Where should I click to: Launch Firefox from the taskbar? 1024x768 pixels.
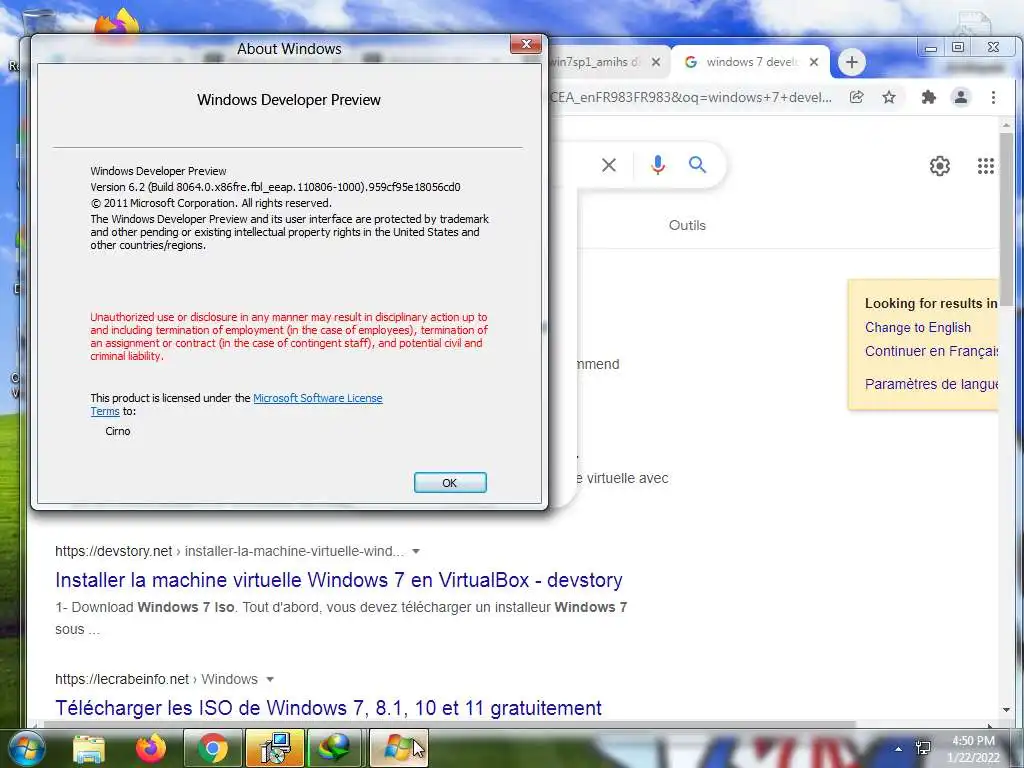150,748
